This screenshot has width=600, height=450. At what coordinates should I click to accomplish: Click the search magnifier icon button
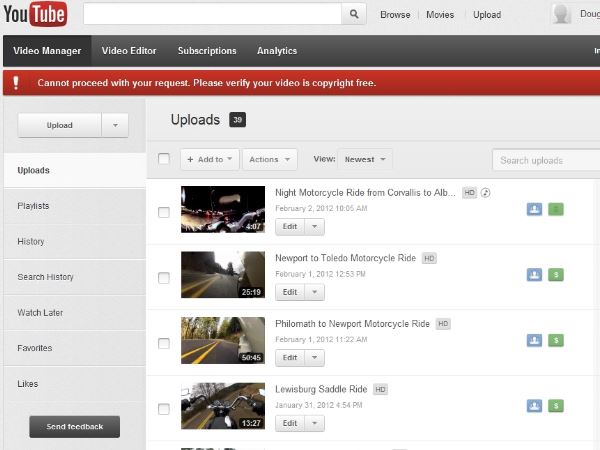pyautogui.click(x=354, y=14)
